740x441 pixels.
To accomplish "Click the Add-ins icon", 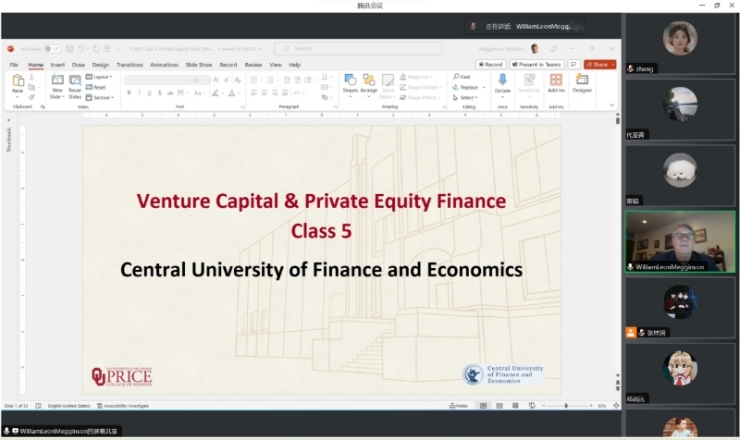I will click(x=556, y=82).
